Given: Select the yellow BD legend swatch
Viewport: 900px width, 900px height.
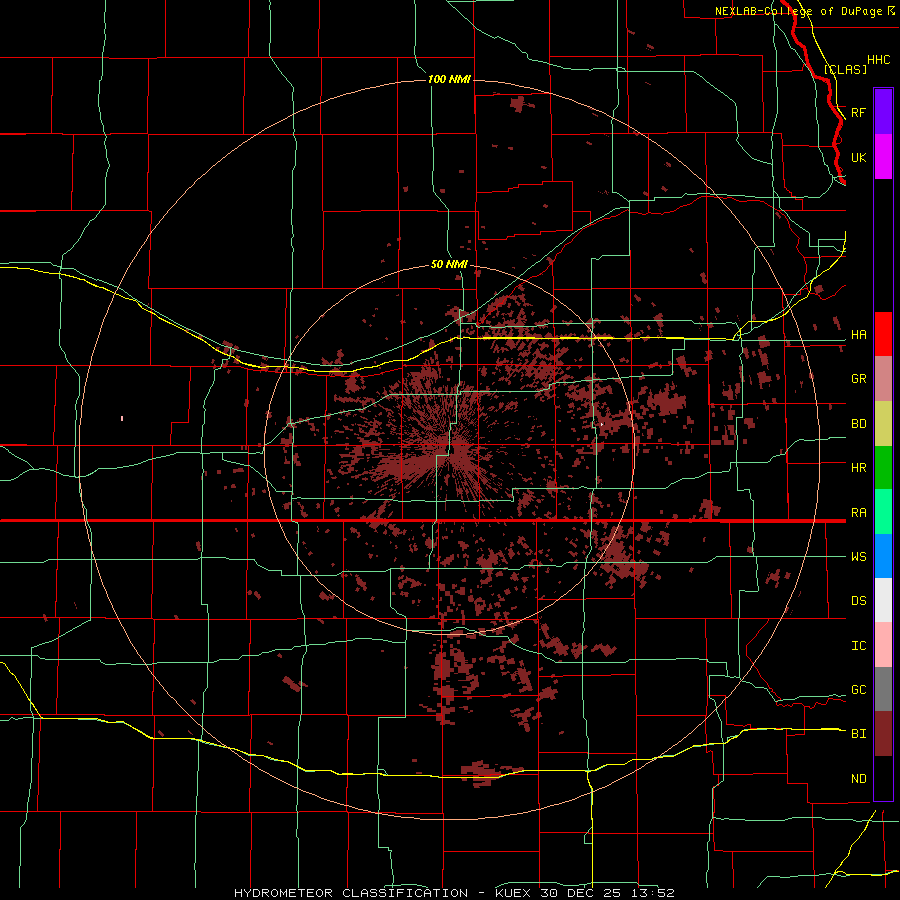Looking at the screenshot, I should [883, 424].
